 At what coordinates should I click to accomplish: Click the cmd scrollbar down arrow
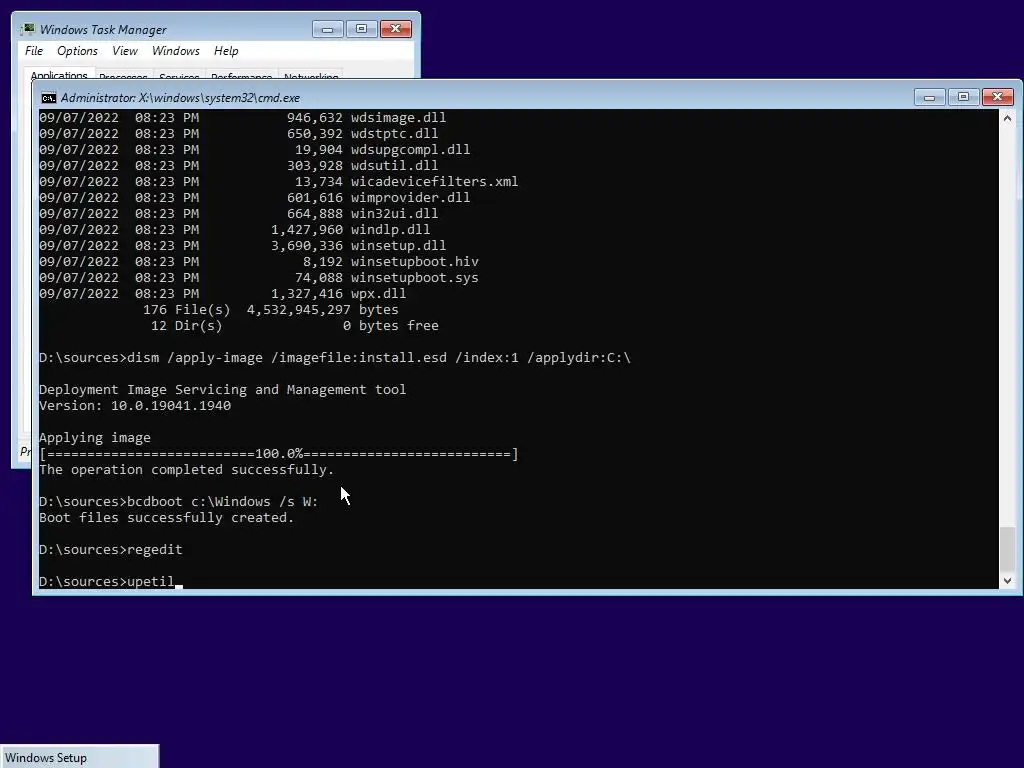(1007, 581)
